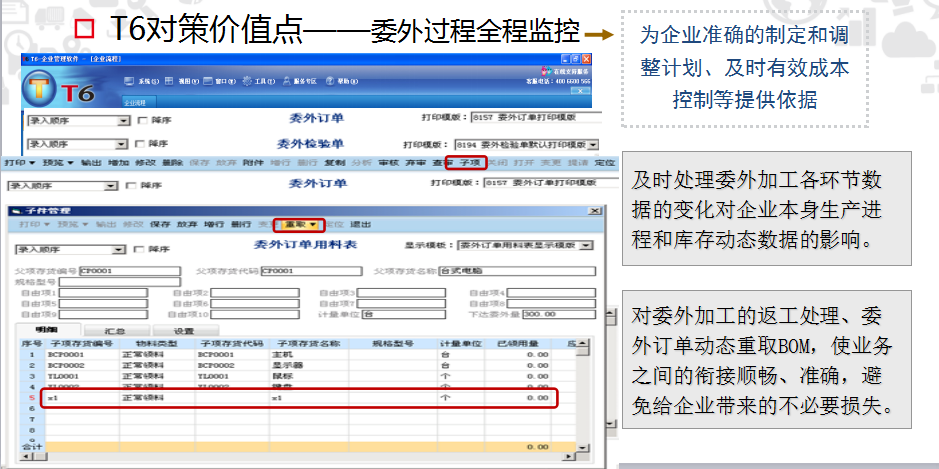Image resolution: width=939 pixels, height=469 pixels.
Task: Close the inner 企业流程 page with X
Action: 580,90
